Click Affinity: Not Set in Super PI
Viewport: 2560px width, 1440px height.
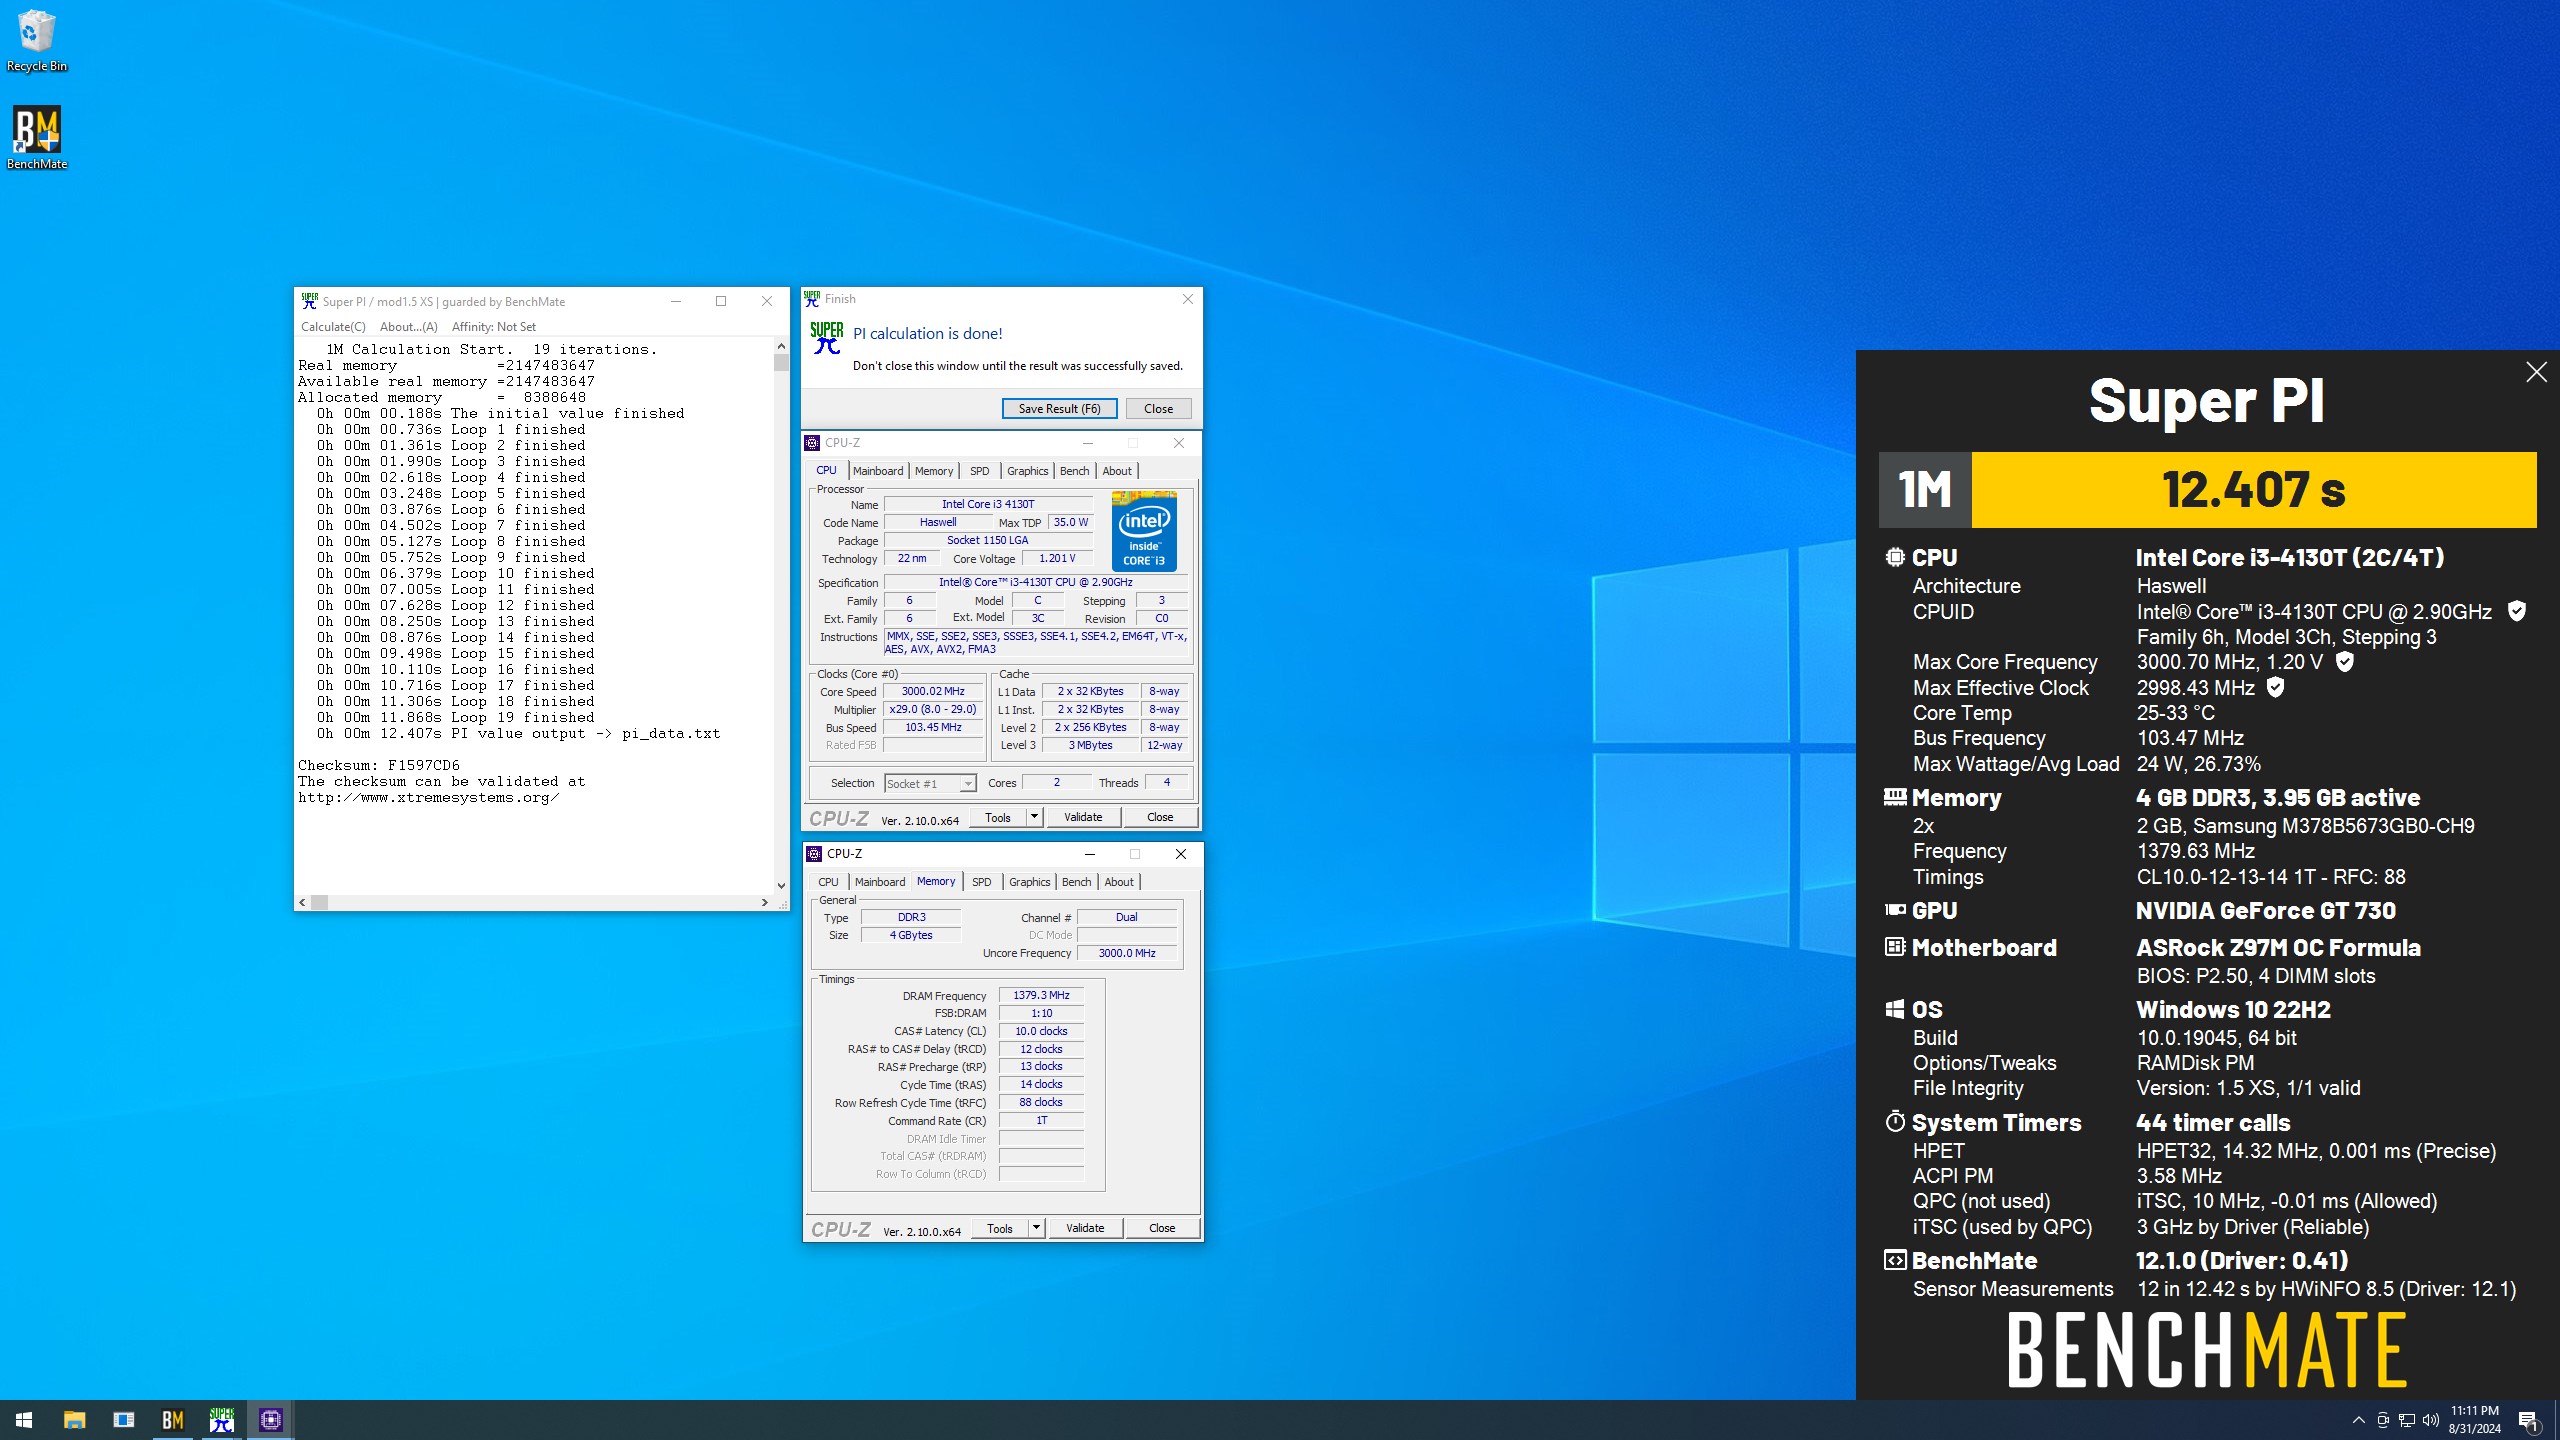(493, 327)
